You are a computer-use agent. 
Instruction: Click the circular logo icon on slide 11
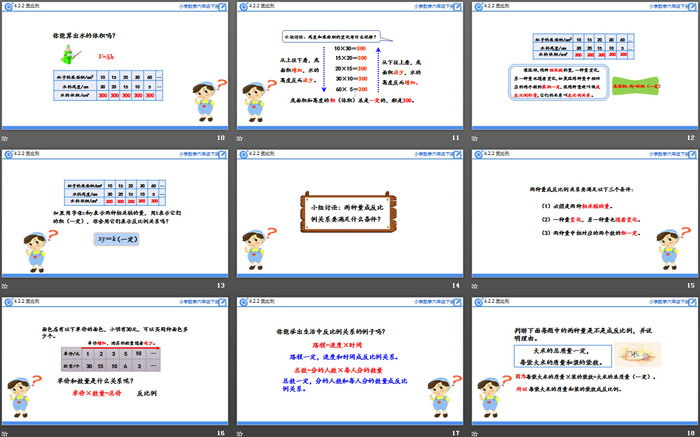pyautogui.click(x=243, y=7)
